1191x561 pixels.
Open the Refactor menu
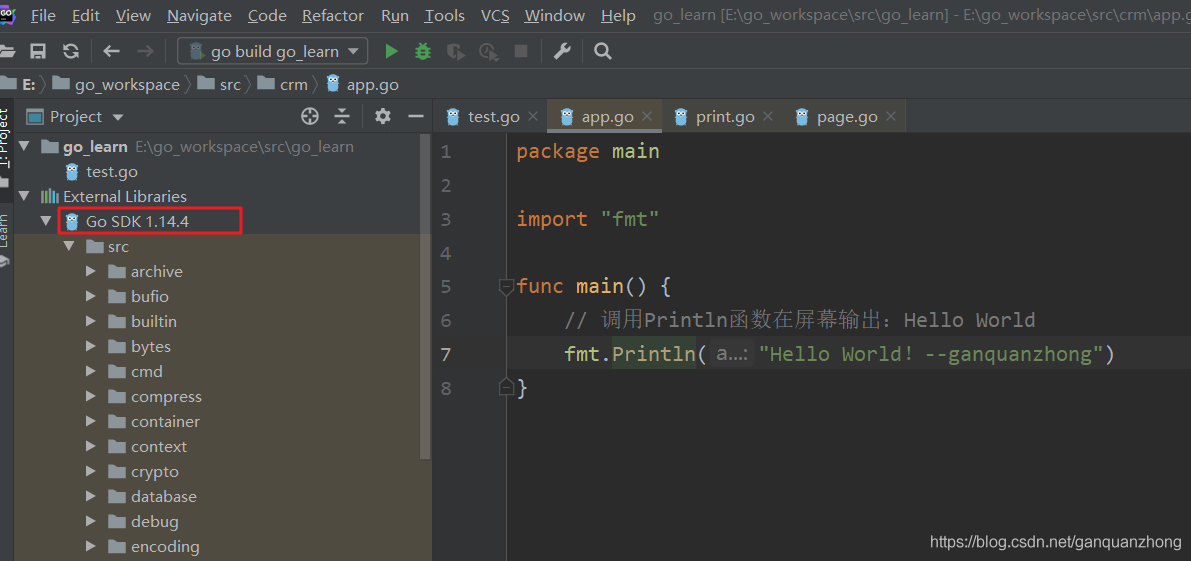point(333,16)
